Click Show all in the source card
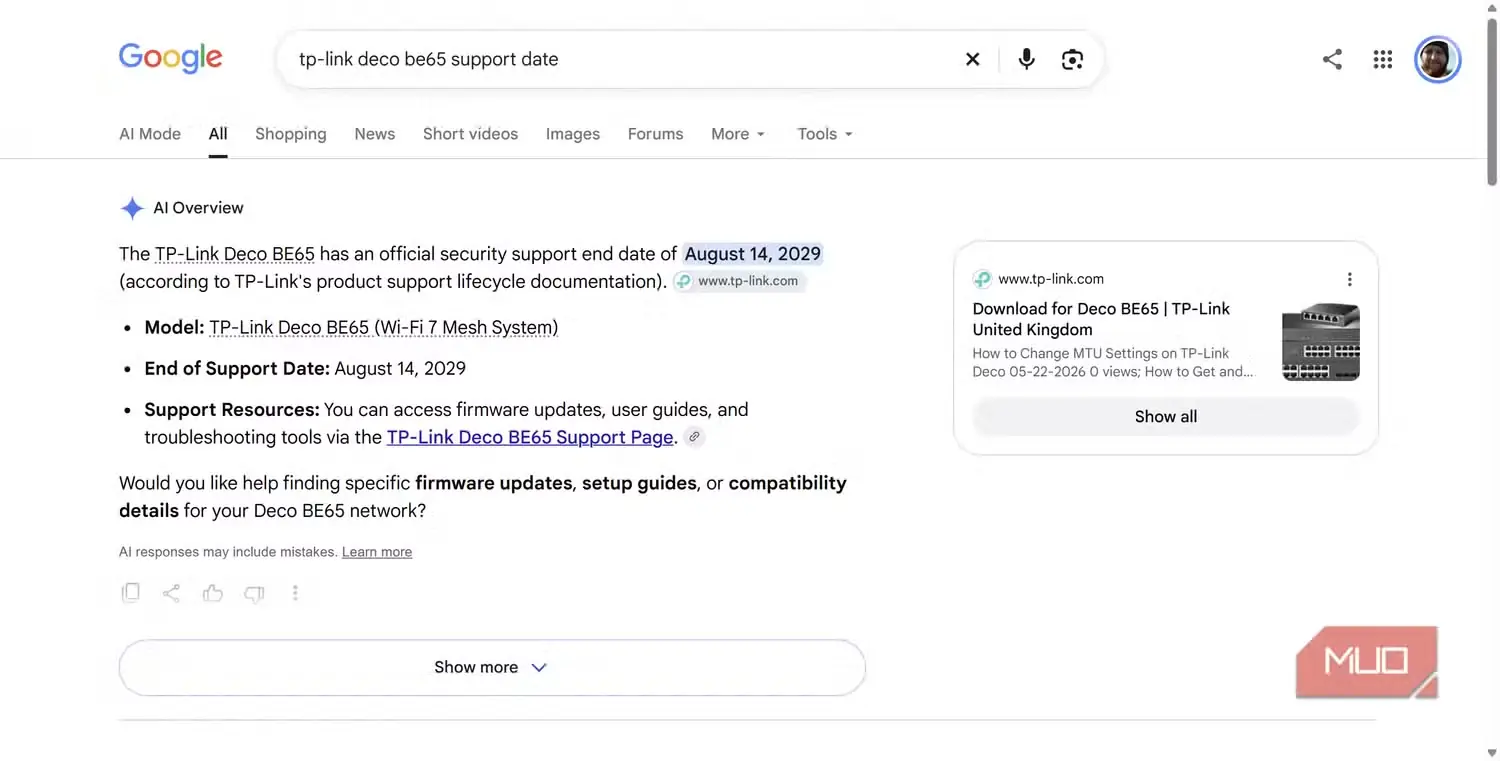Image resolution: width=1500 pixels, height=761 pixels. pos(1166,417)
